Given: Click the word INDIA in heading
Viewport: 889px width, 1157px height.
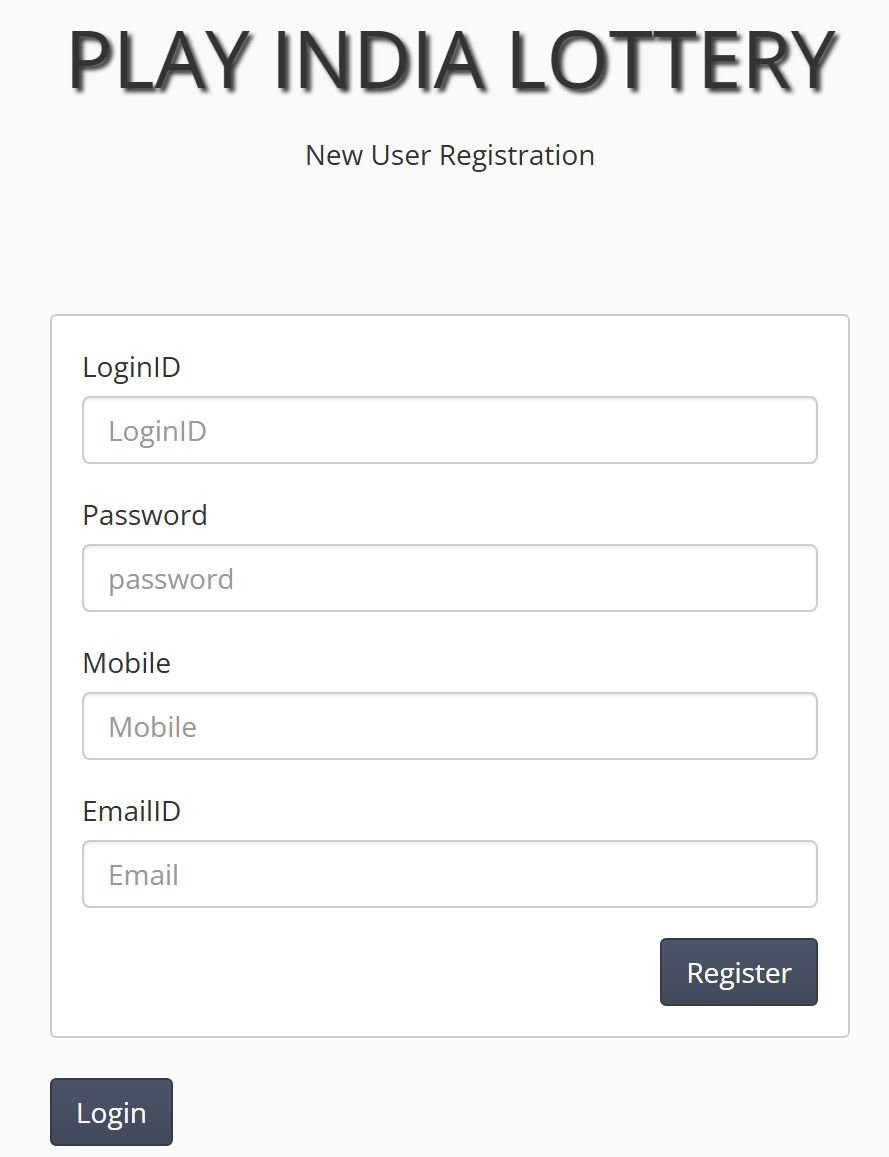Looking at the screenshot, I should (x=380, y=61).
